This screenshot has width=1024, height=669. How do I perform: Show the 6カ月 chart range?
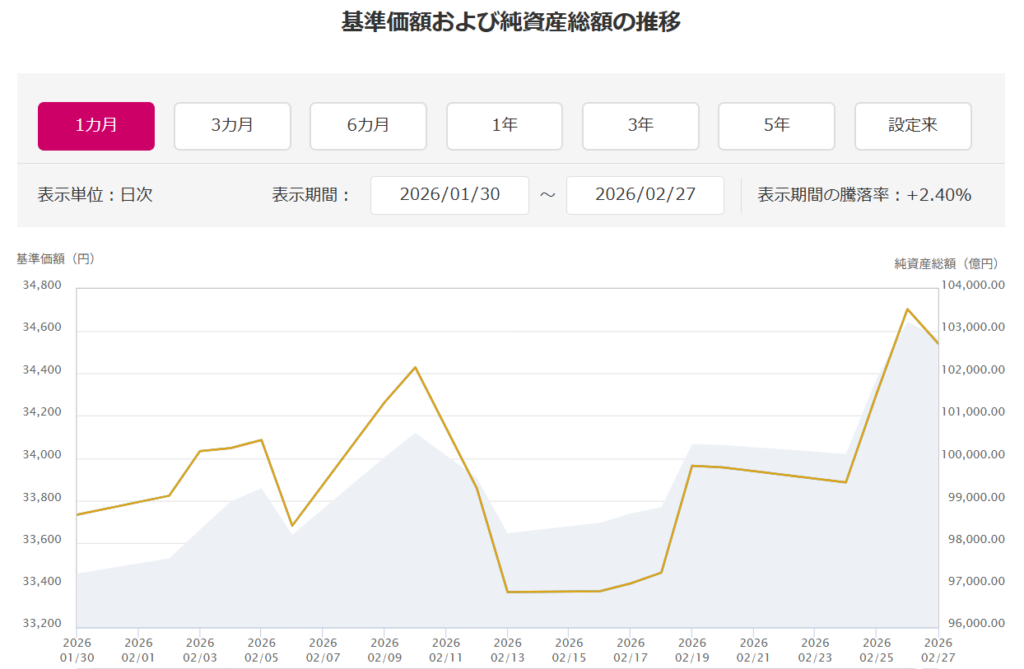pos(368,126)
